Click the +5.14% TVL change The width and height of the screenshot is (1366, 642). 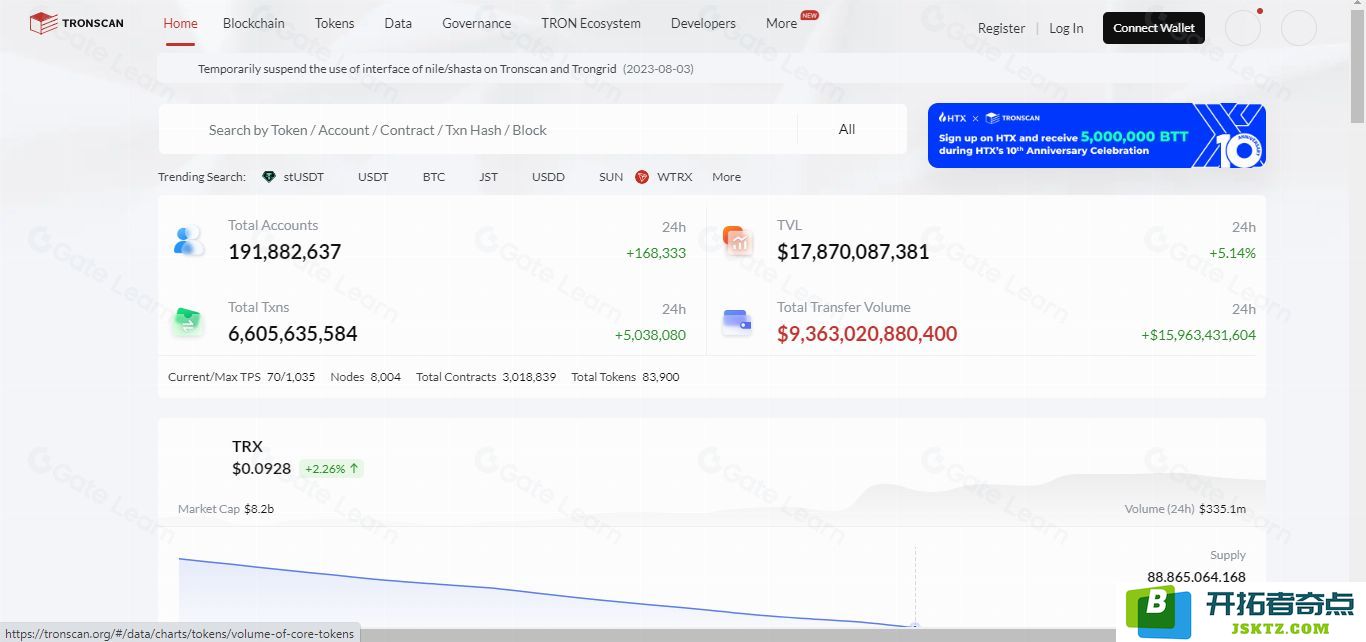(x=1232, y=253)
